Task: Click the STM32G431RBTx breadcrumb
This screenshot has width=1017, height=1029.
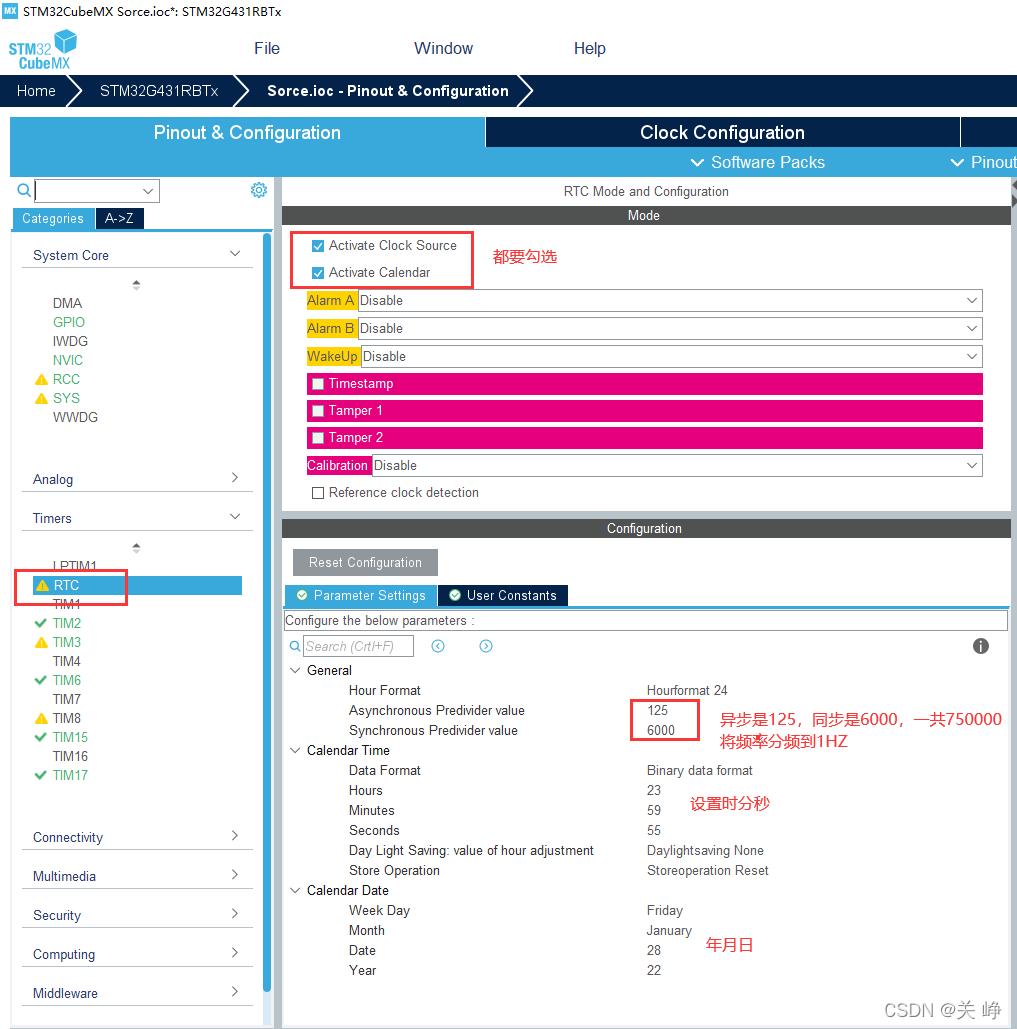Action: (159, 91)
